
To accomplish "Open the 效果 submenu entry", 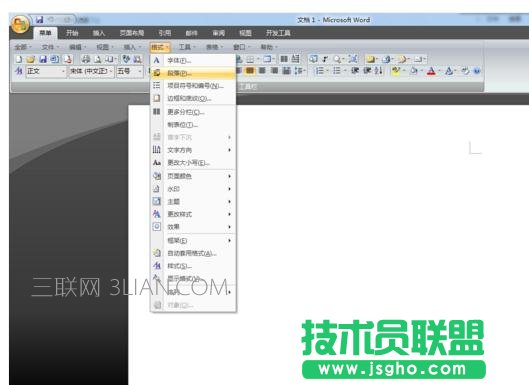I will coord(193,227).
